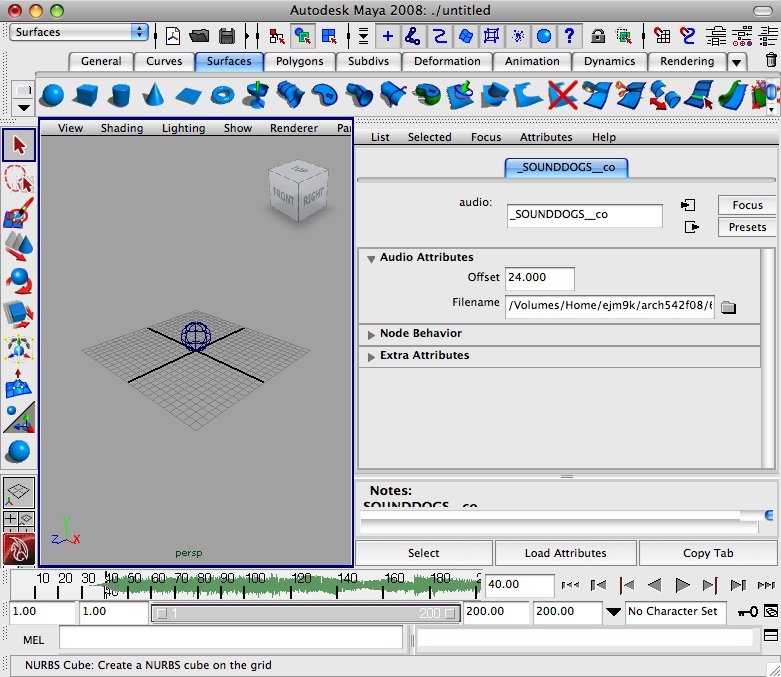Screen dimensions: 781x677
Task: Switch to the Animation shelf tab
Action: click(532, 61)
